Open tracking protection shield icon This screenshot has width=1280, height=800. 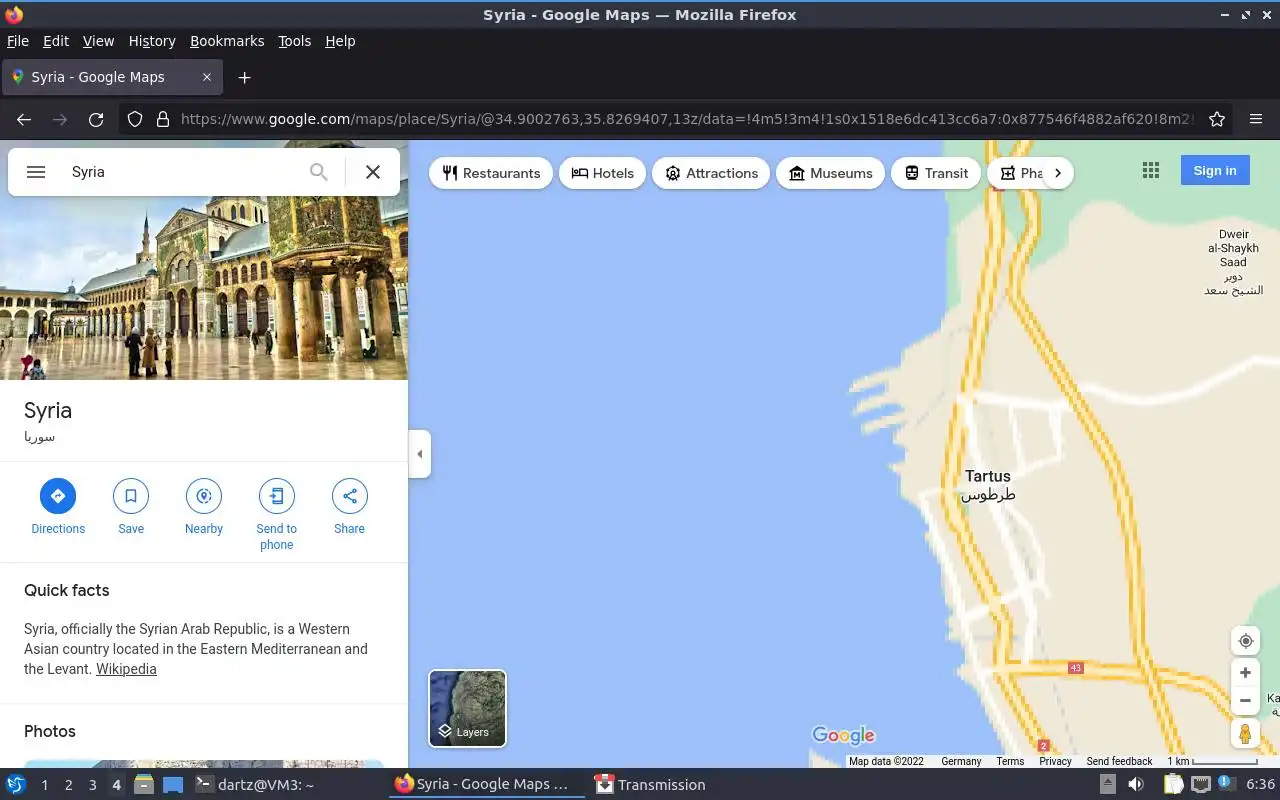(x=135, y=119)
